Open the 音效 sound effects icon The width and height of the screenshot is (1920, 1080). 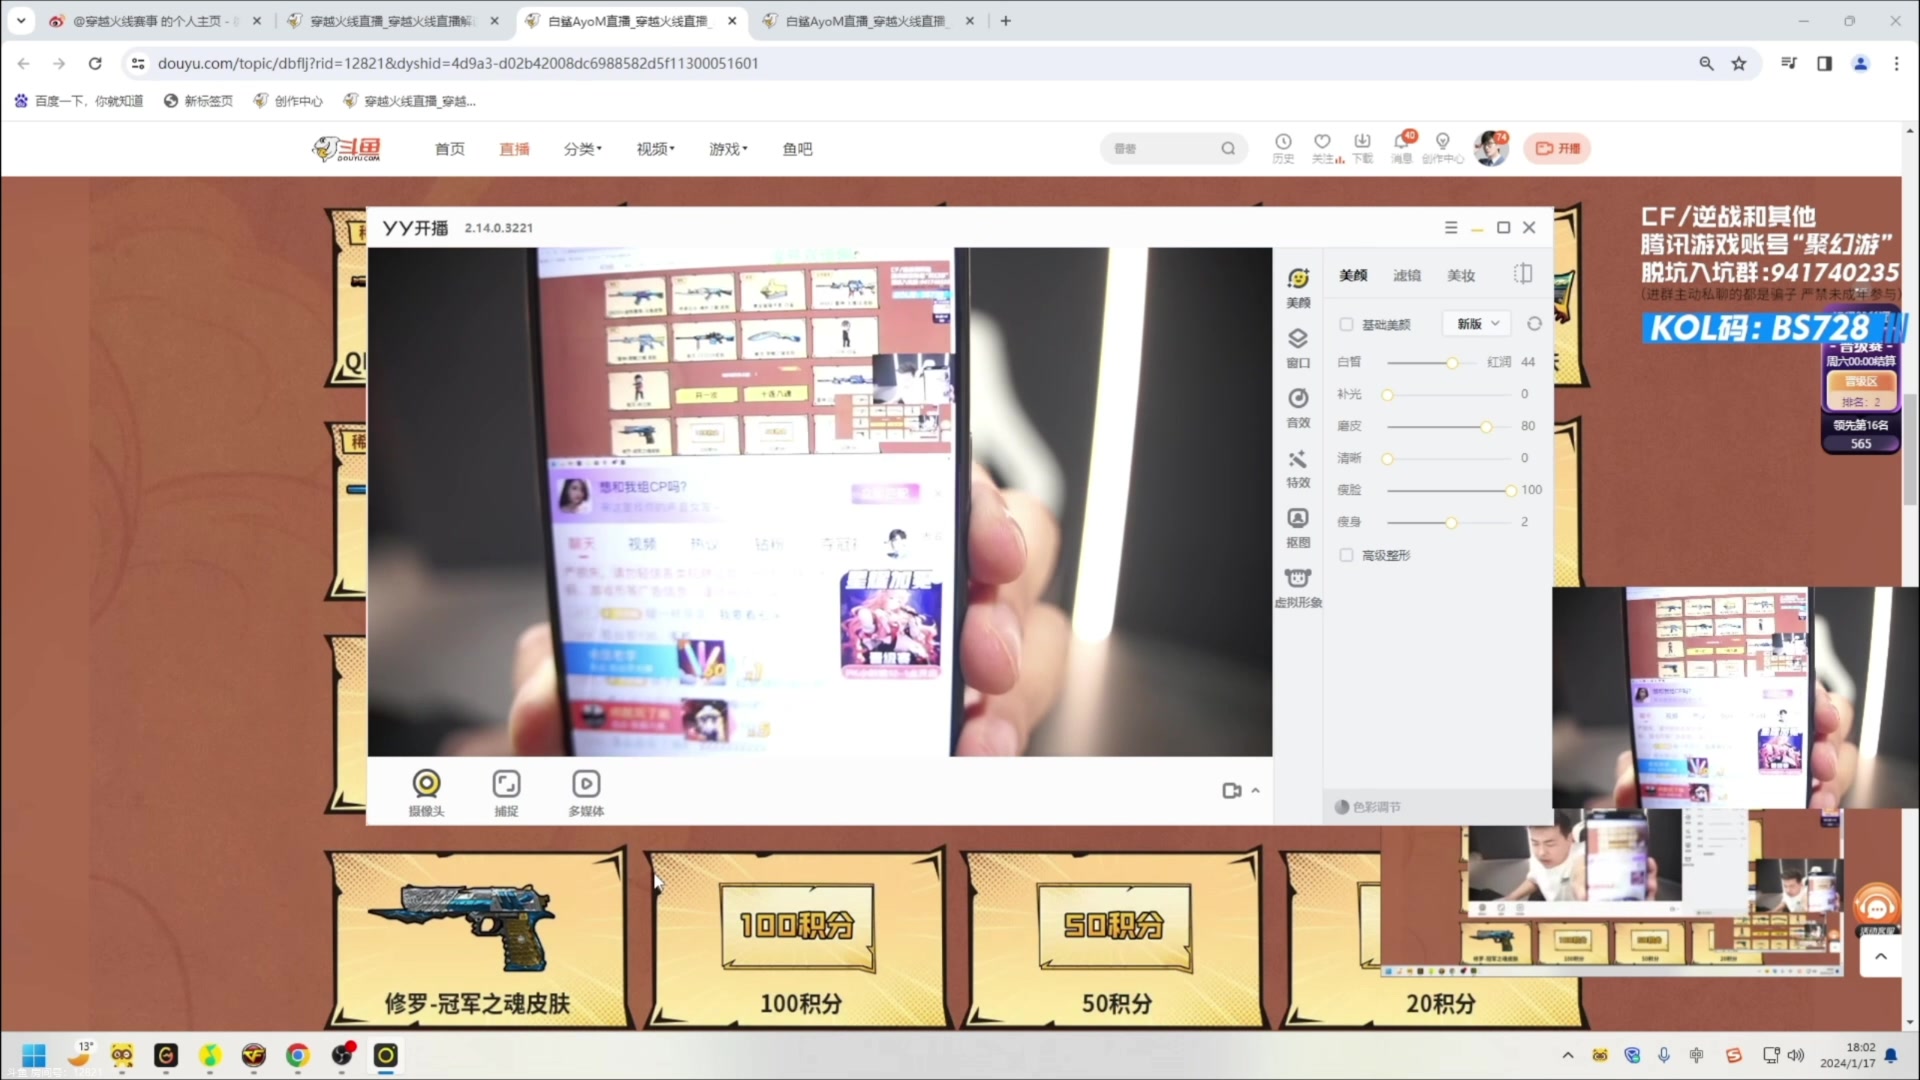pos(1298,398)
